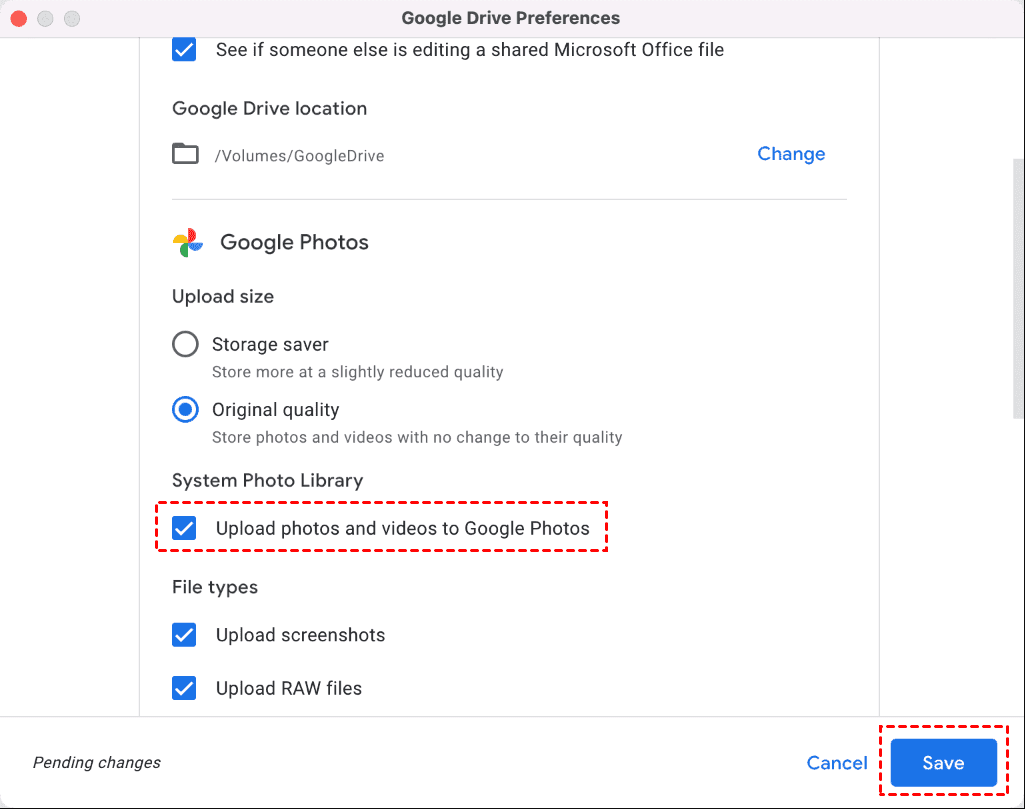Click the /Volumes/GoogleDrive path text
Image resolution: width=1025 pixels, height=809 pixels.
(299, 156)
